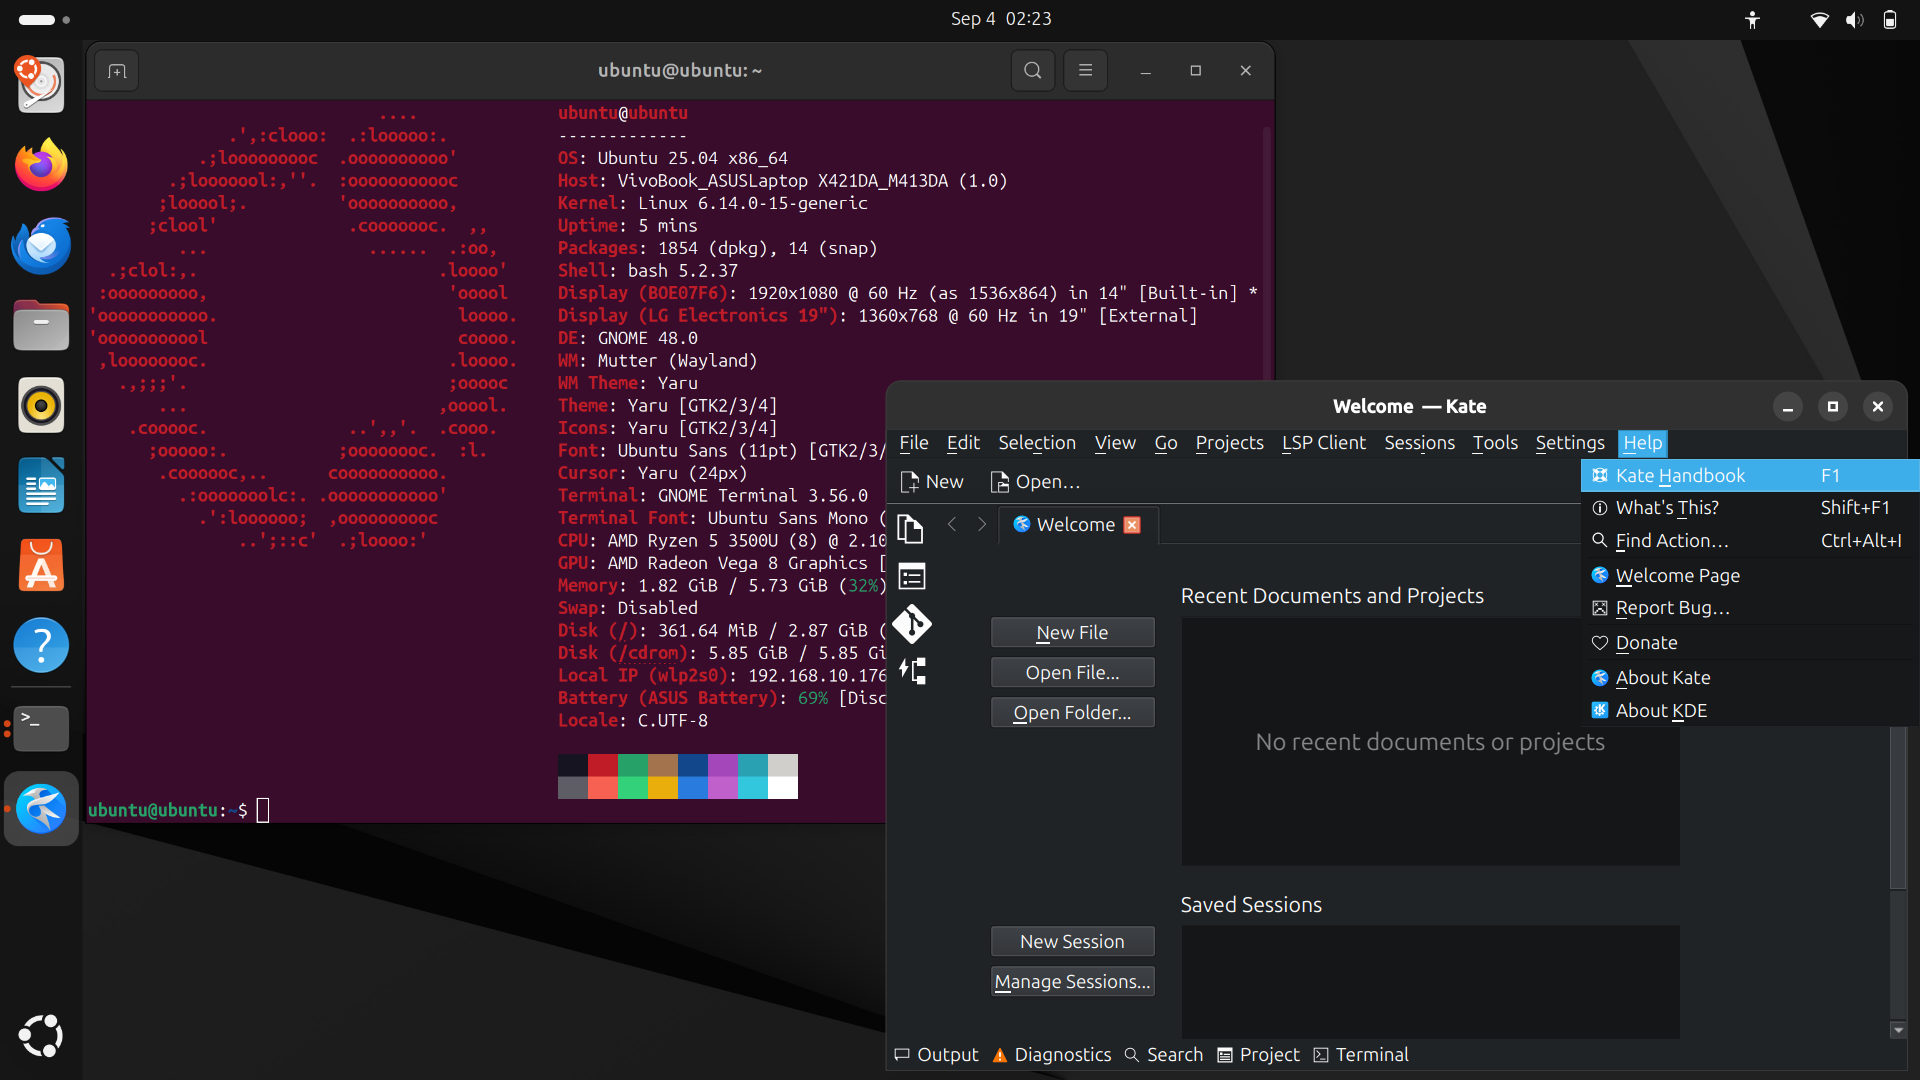Click the Open... toolbar button in Kate
Viewport: 1920px width, 1080px height.
[1035, 482]
